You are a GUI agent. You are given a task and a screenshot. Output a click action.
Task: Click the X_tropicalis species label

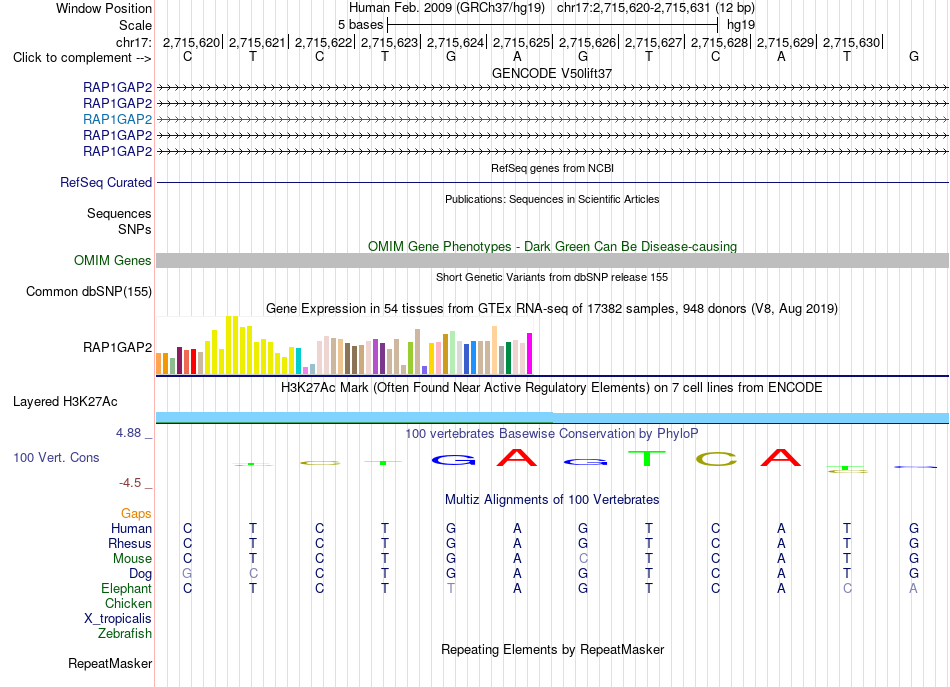(118, 619)
